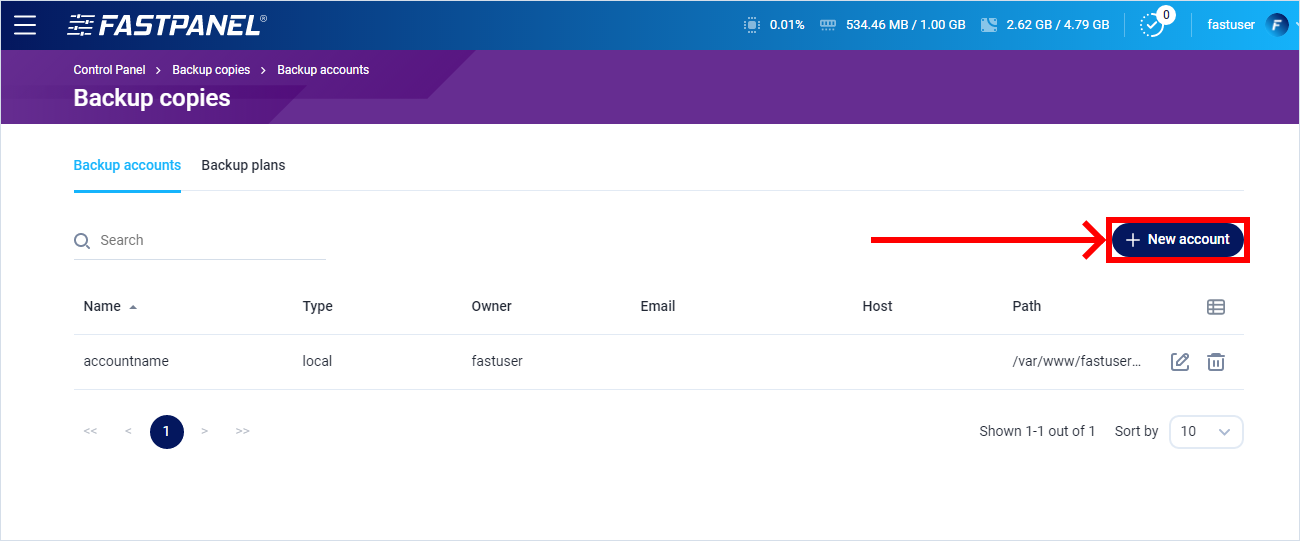Click the Backup copies breadcrumb
This screenshot has width=1300, height=541.
pos(211,70)
